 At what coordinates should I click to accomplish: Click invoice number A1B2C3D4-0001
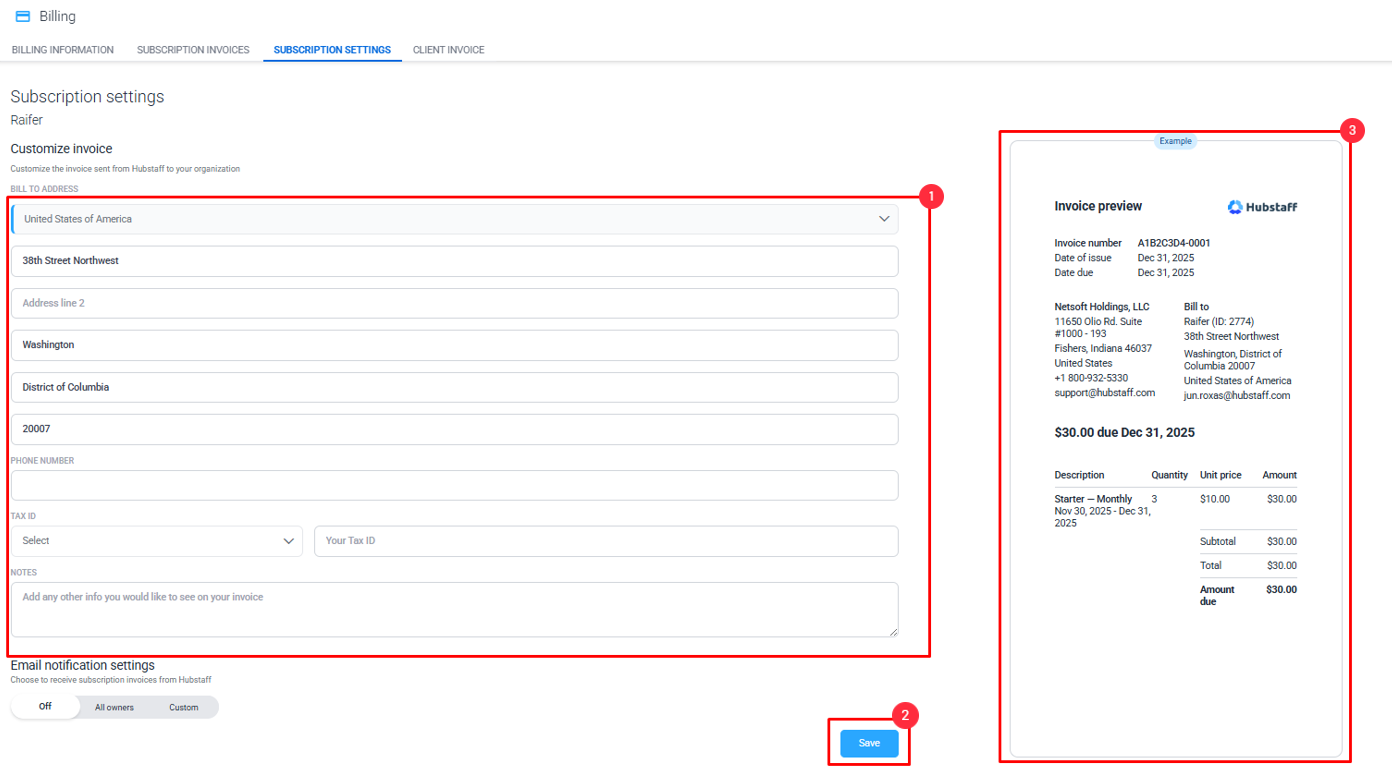tap(1174, 243)
